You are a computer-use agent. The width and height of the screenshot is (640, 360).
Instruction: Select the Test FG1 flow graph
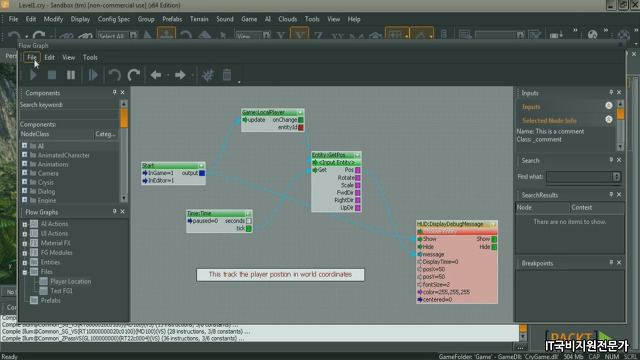61,291
